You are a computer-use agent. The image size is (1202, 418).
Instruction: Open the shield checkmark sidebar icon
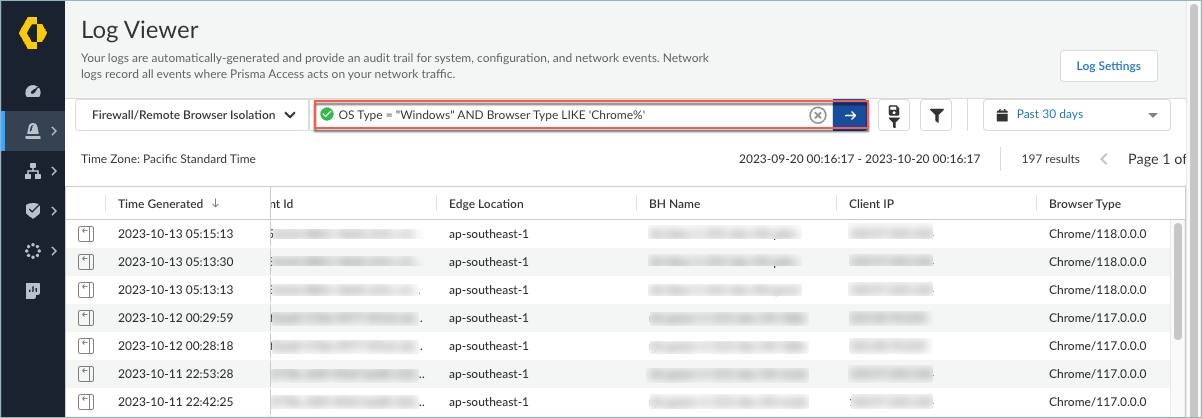[32, 211]
